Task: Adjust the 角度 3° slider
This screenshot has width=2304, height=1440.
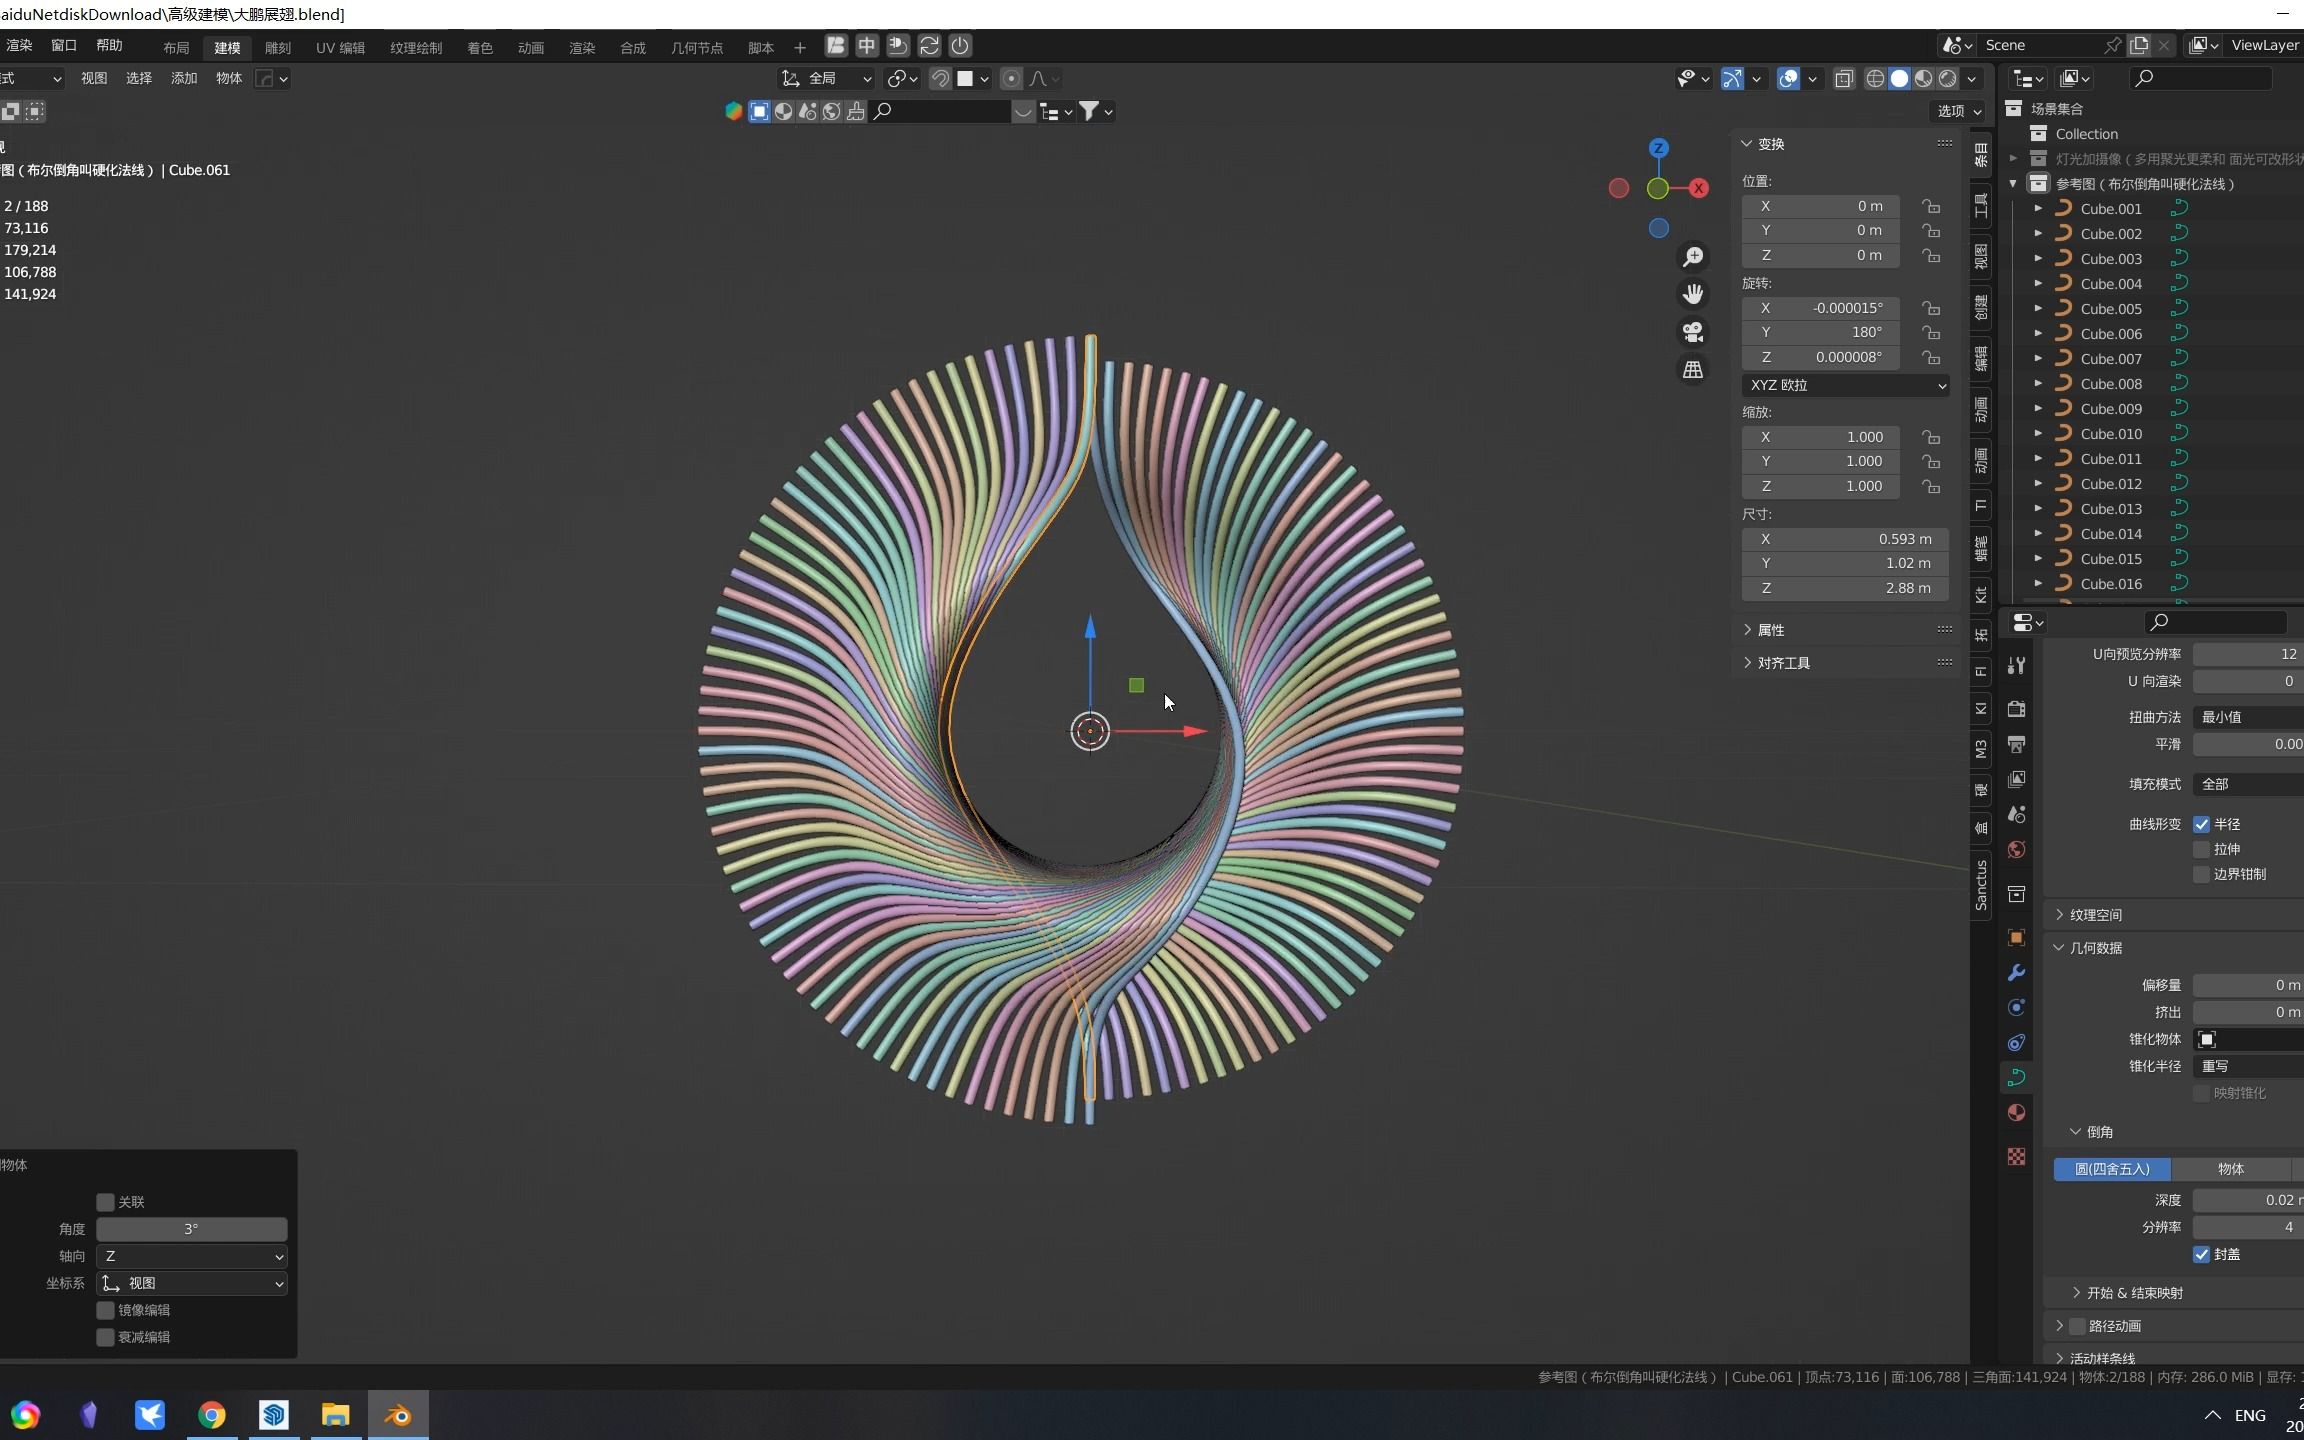Action: (x=192, y=1229)
